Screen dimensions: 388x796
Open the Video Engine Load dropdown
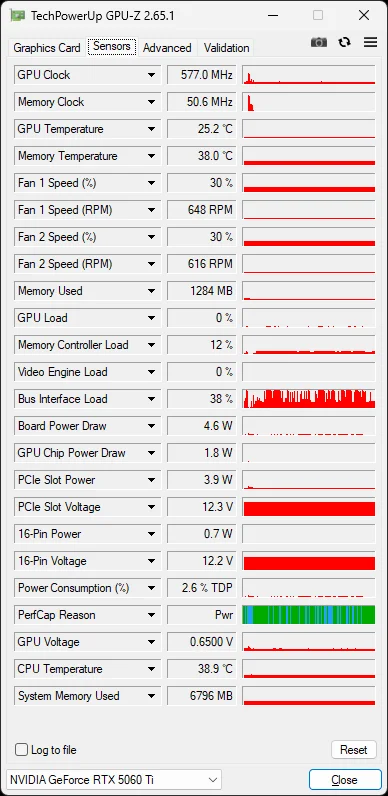pyautogui.click(x=151, y=372)
